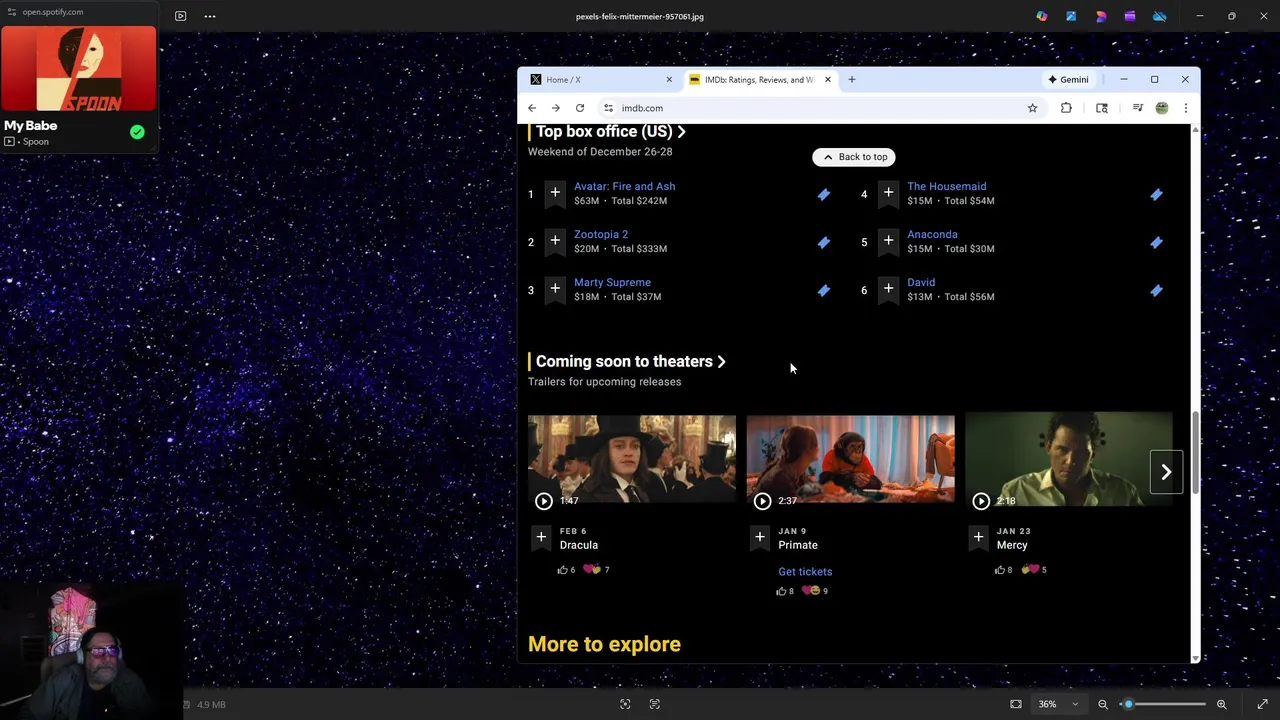Expand Top box office (US) section

(x=610, y=132)
